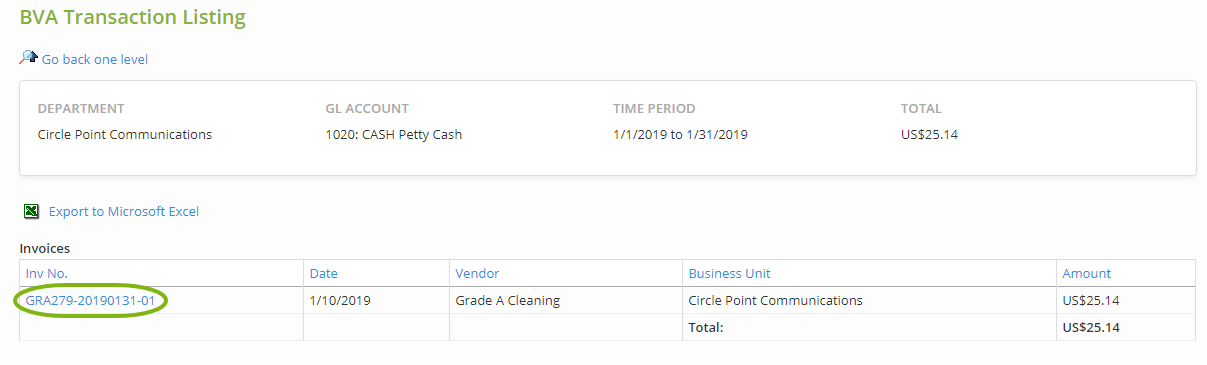This screenshot has height=365, width=1207.
Task: Sort invoices by Vendor column
Action: click(x=477, y=273)
